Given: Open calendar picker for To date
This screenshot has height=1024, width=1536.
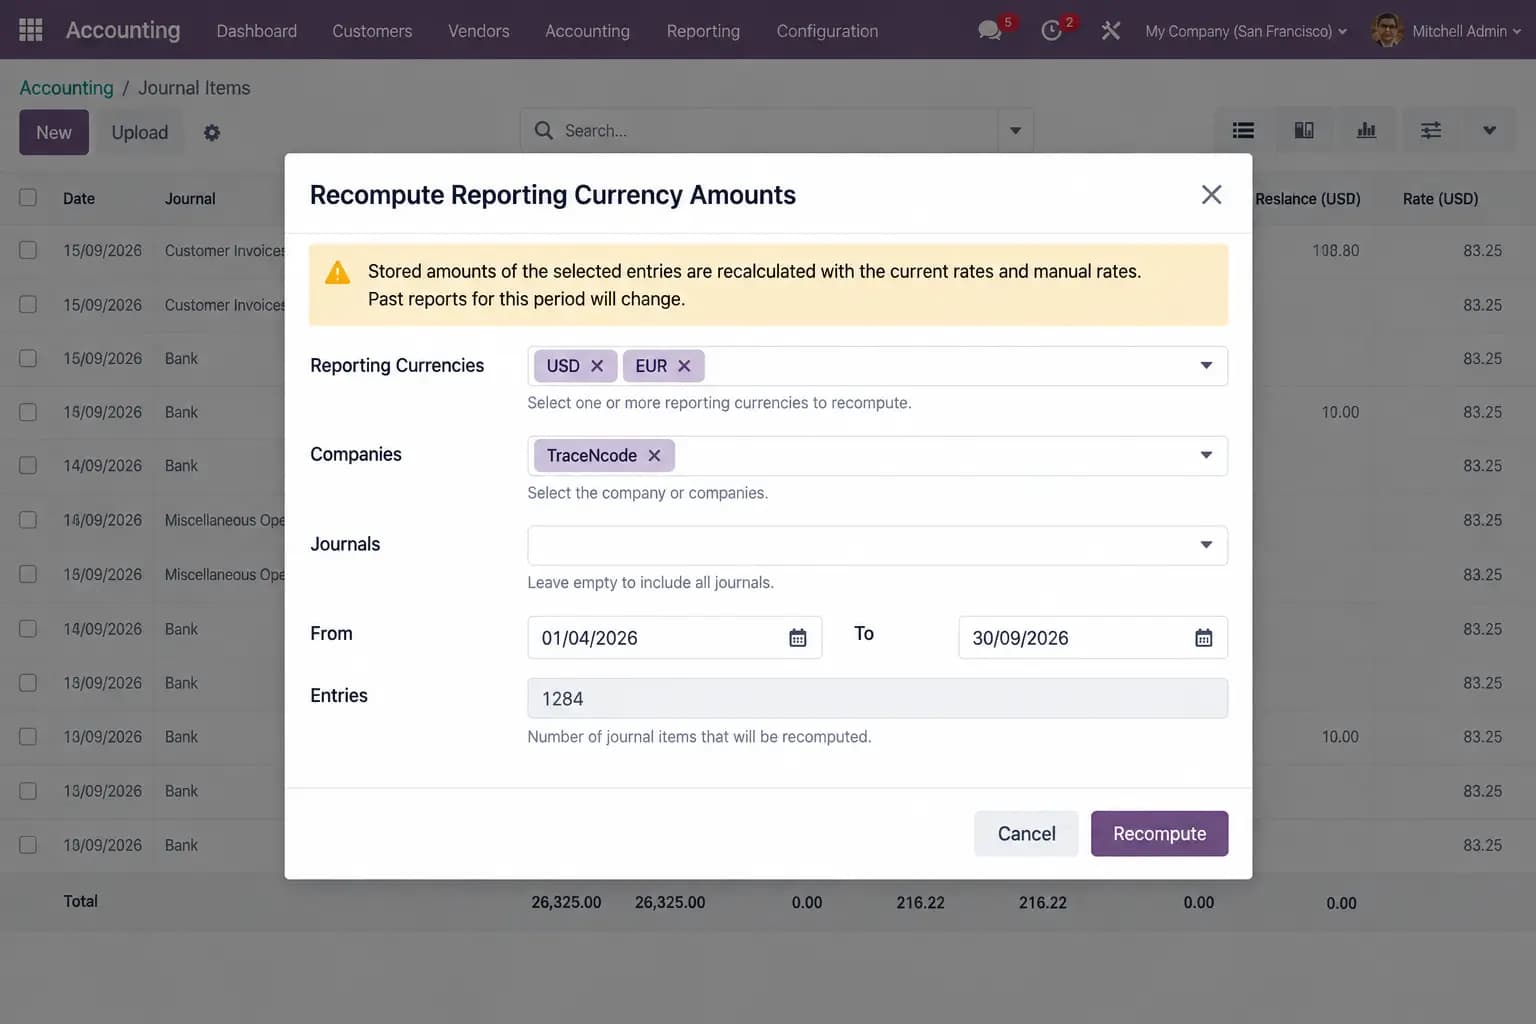Looking at the screenshot, I should coord(1204,638).
